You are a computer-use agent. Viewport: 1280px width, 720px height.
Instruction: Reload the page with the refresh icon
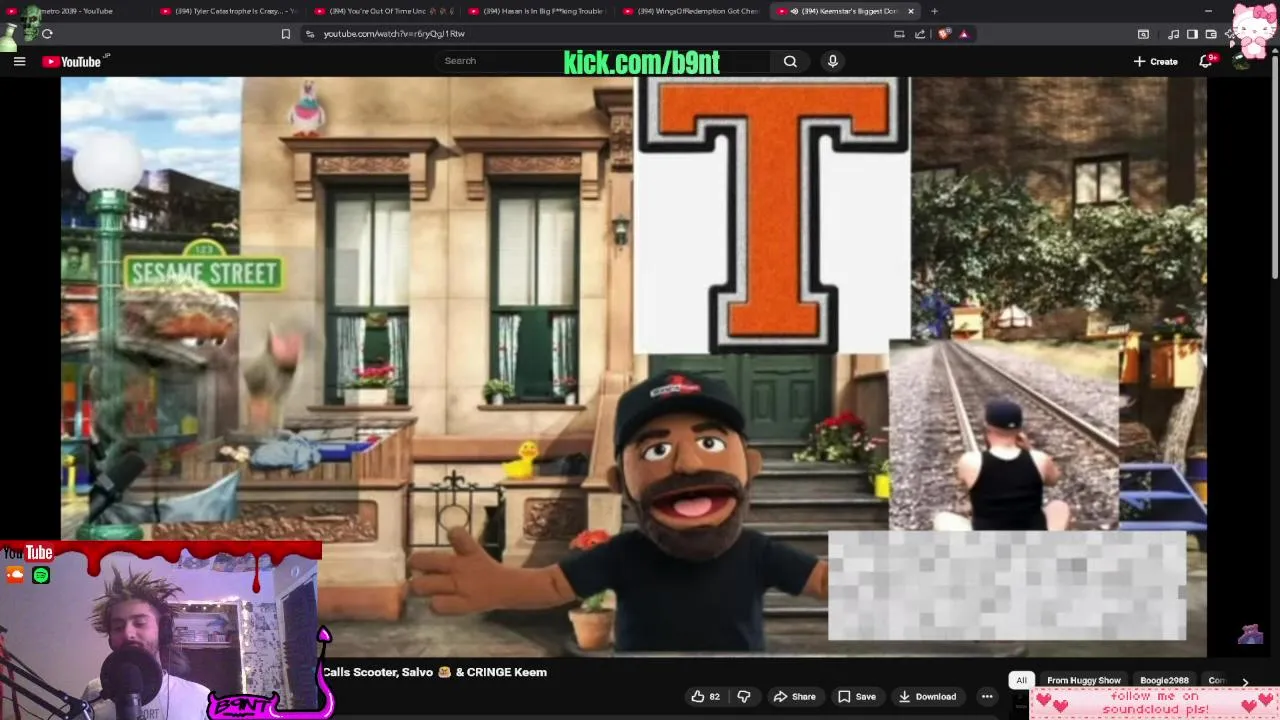pos(47,34)
